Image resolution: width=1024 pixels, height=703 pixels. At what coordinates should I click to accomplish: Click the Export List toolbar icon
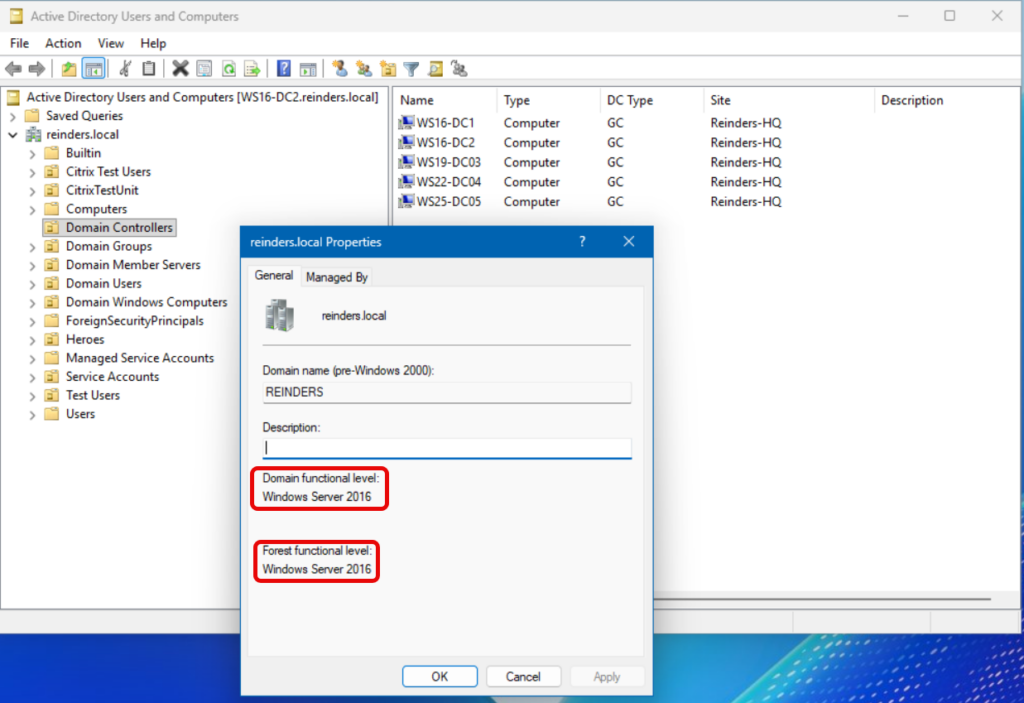coord(252,69)
